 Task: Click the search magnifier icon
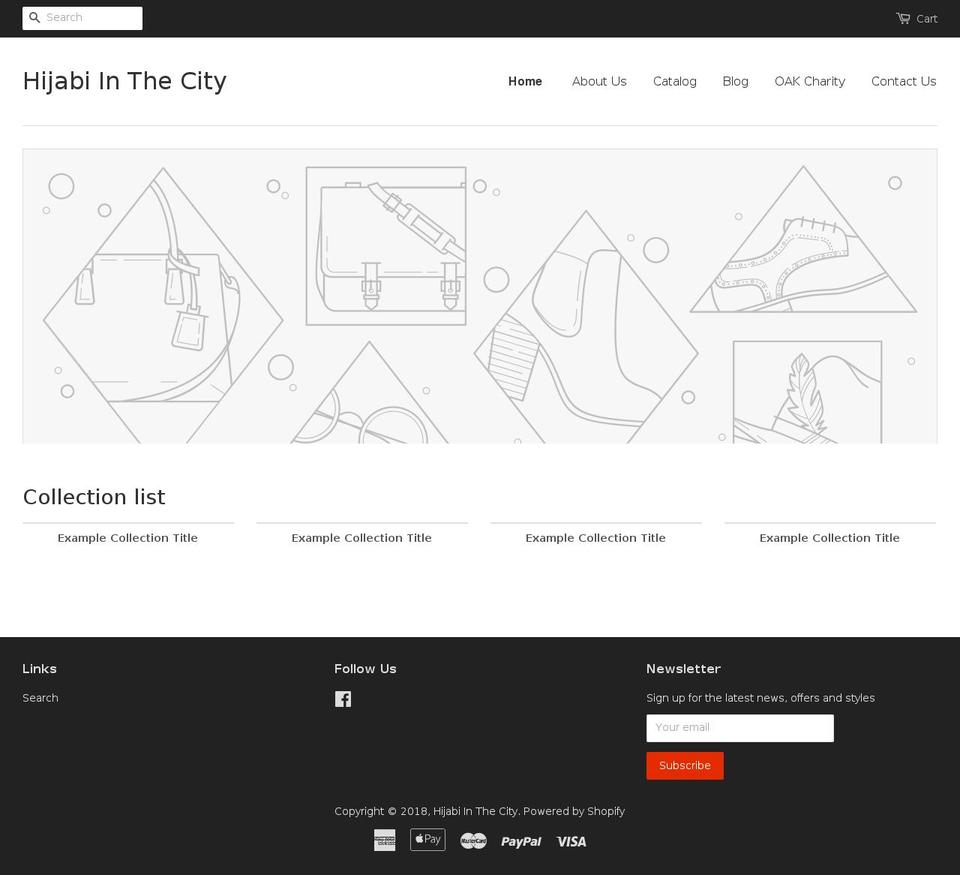pos(35,18)
